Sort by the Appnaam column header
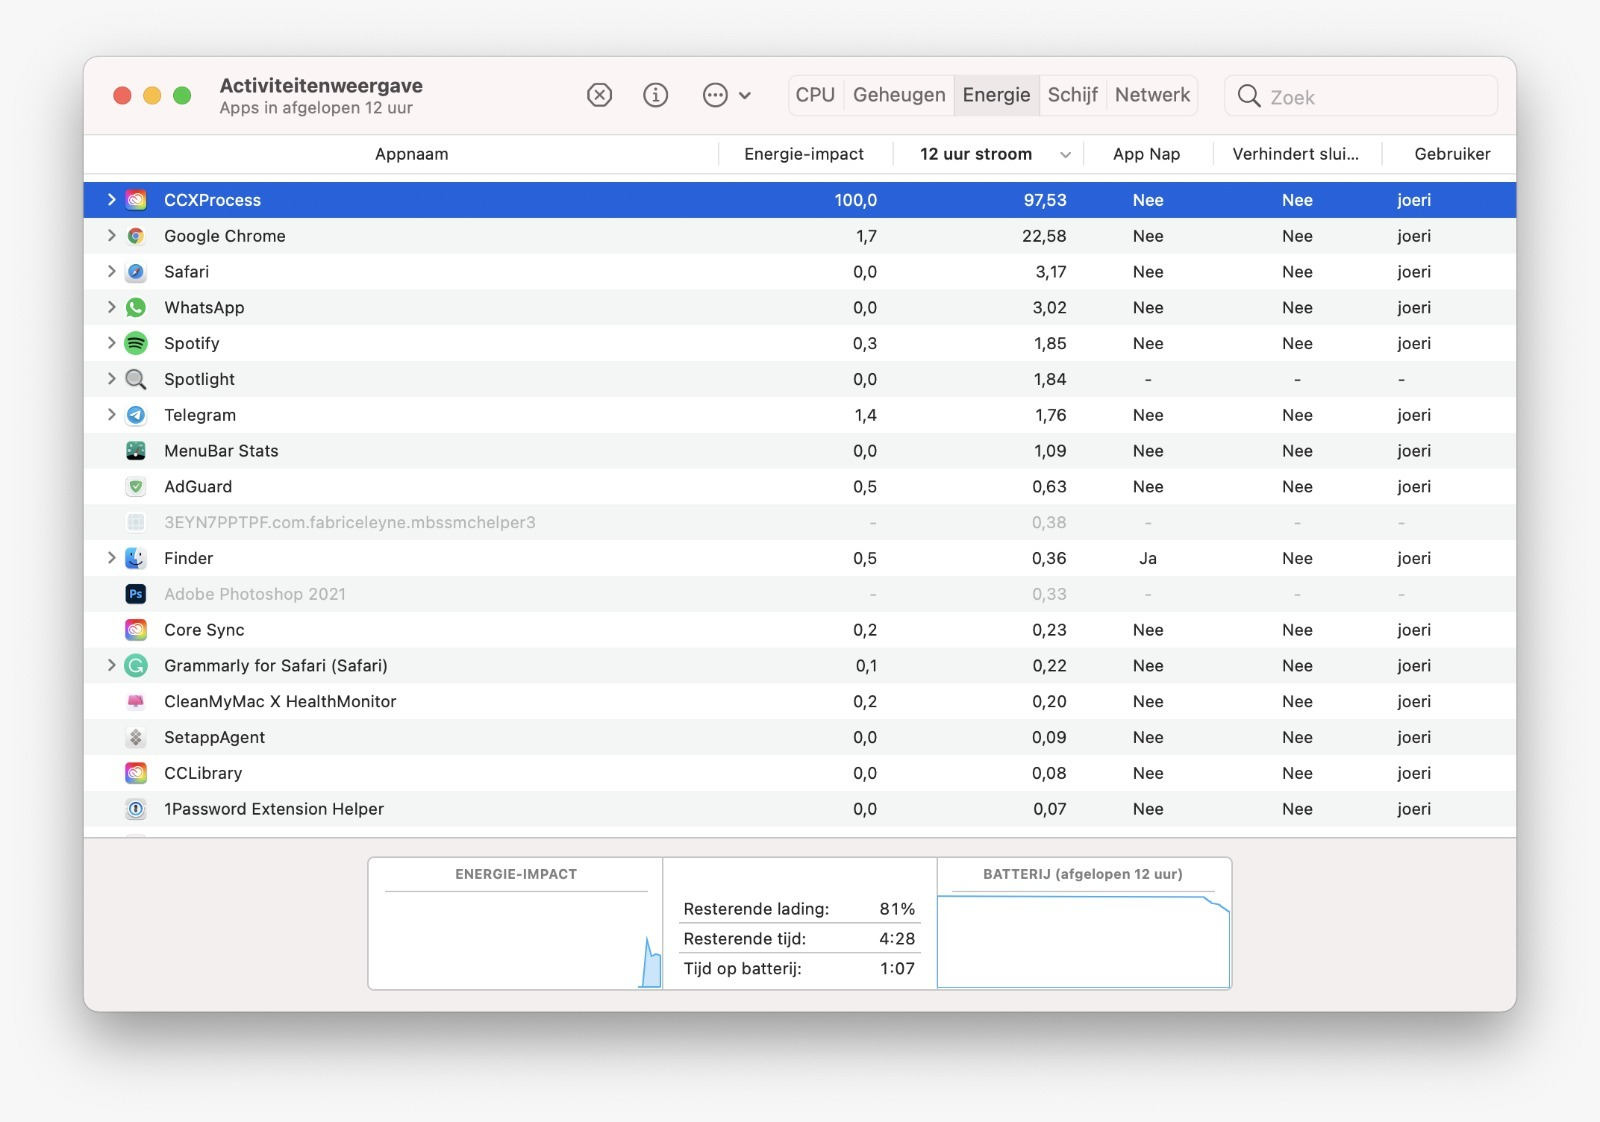This screenshot has width=1600, height=1122. pos(411,154)
